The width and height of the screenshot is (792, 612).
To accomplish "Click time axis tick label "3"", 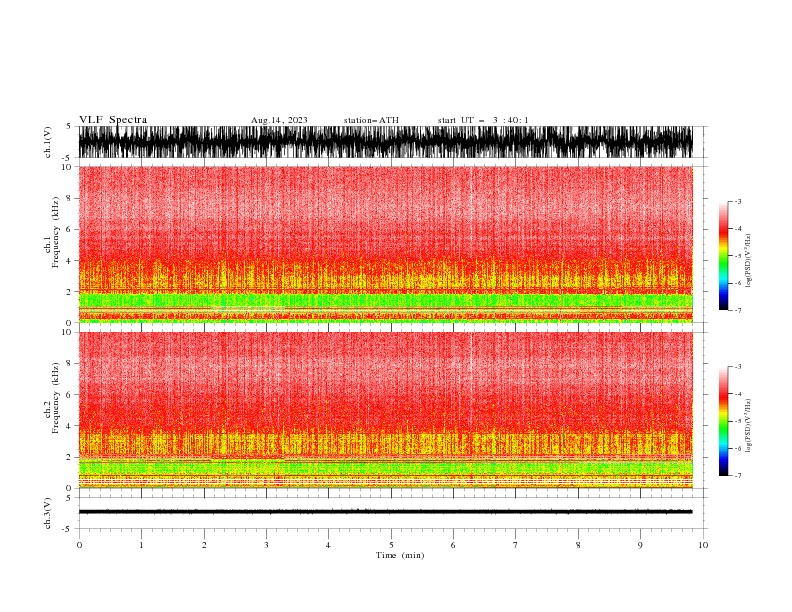I will (x=266, y=545).
